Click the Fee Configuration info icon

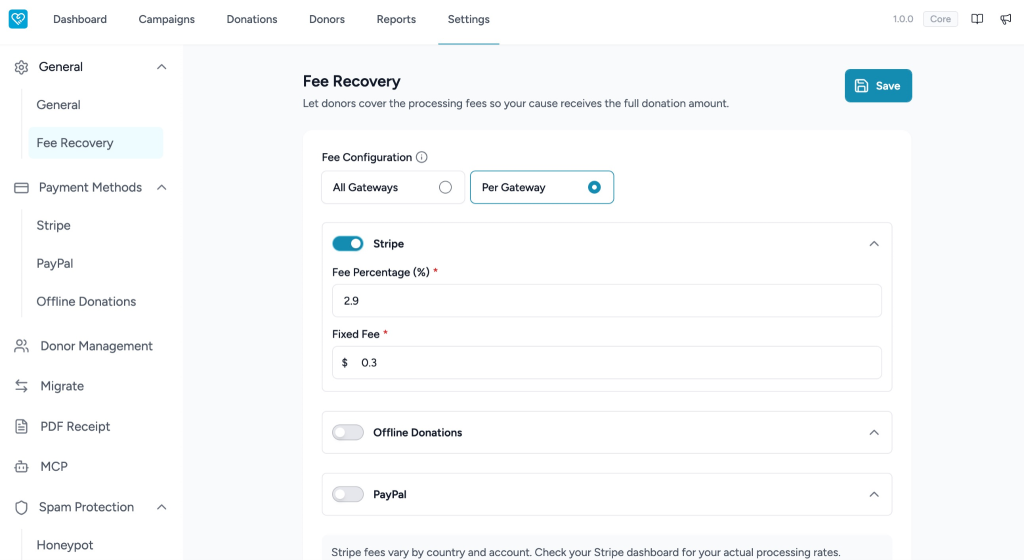point(422,157)
